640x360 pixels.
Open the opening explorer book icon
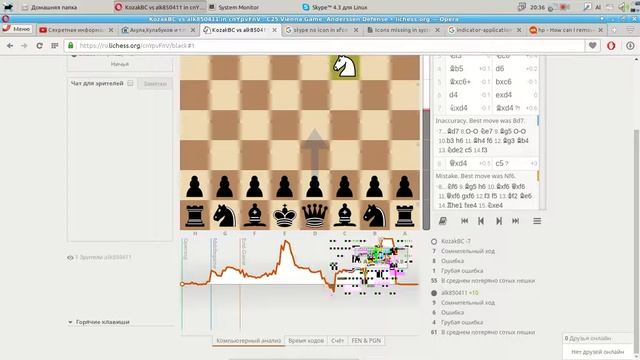[442, 221]
